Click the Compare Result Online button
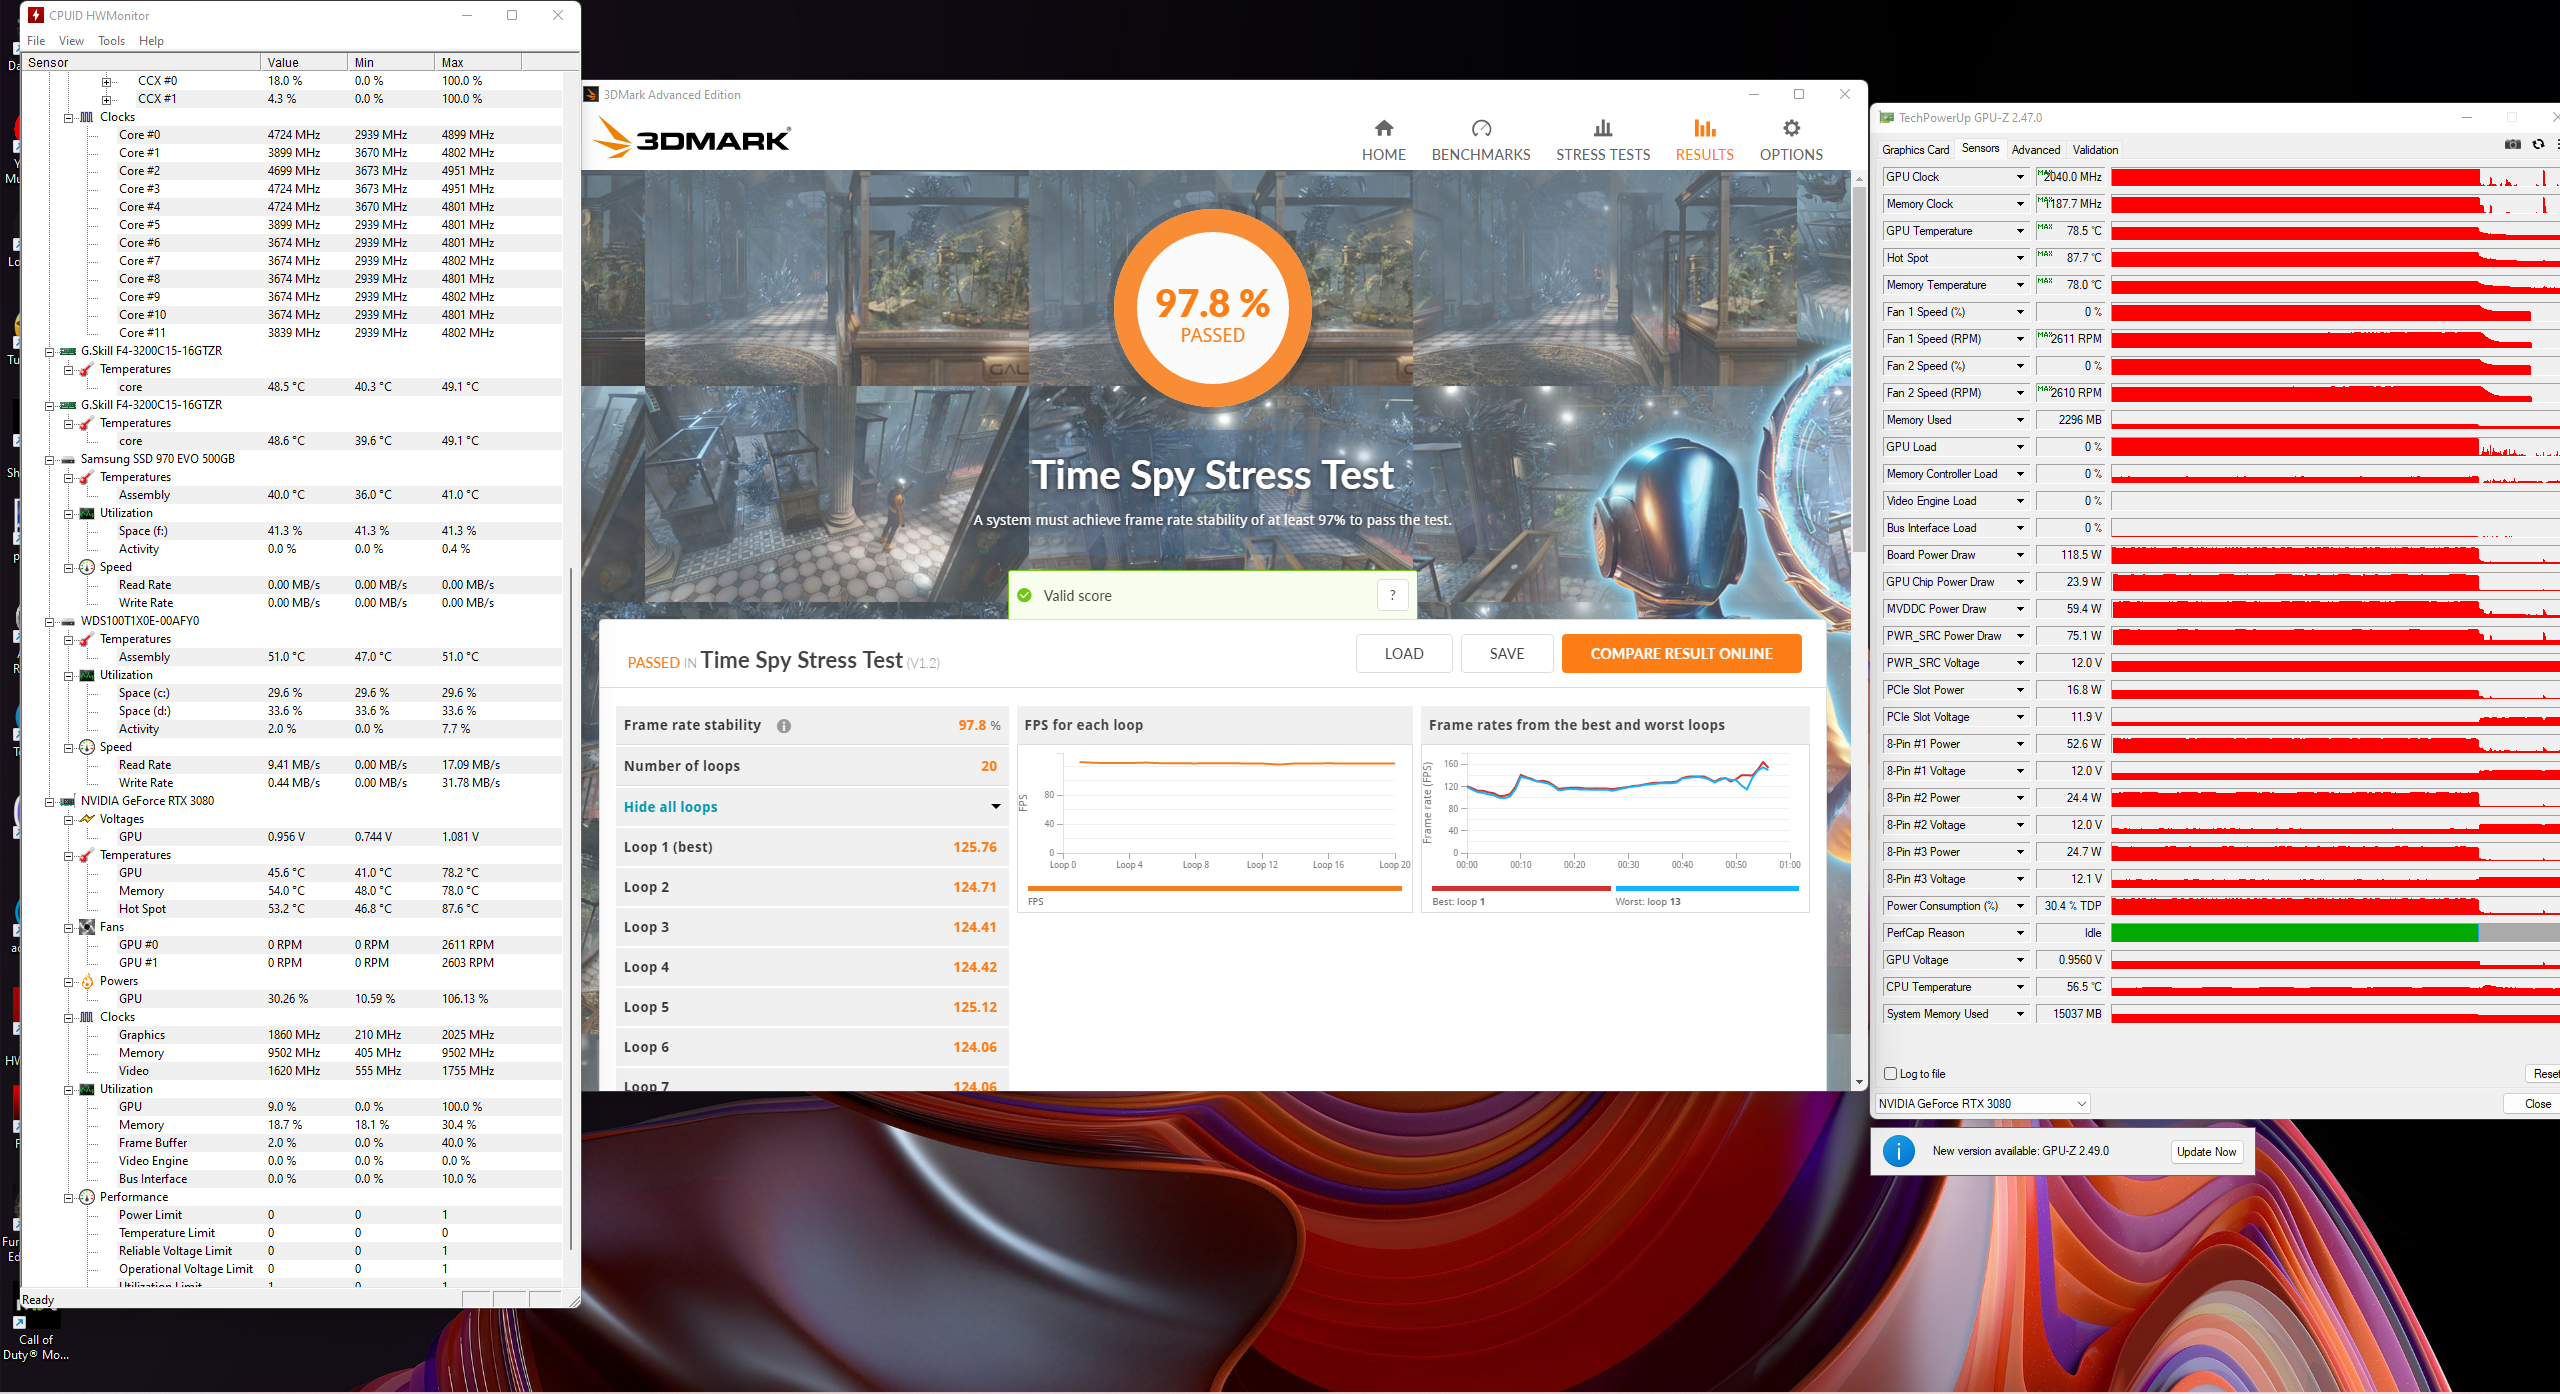Image resolution: width=2560 pixels, height=1394 pixels. tap(1680, 653)
